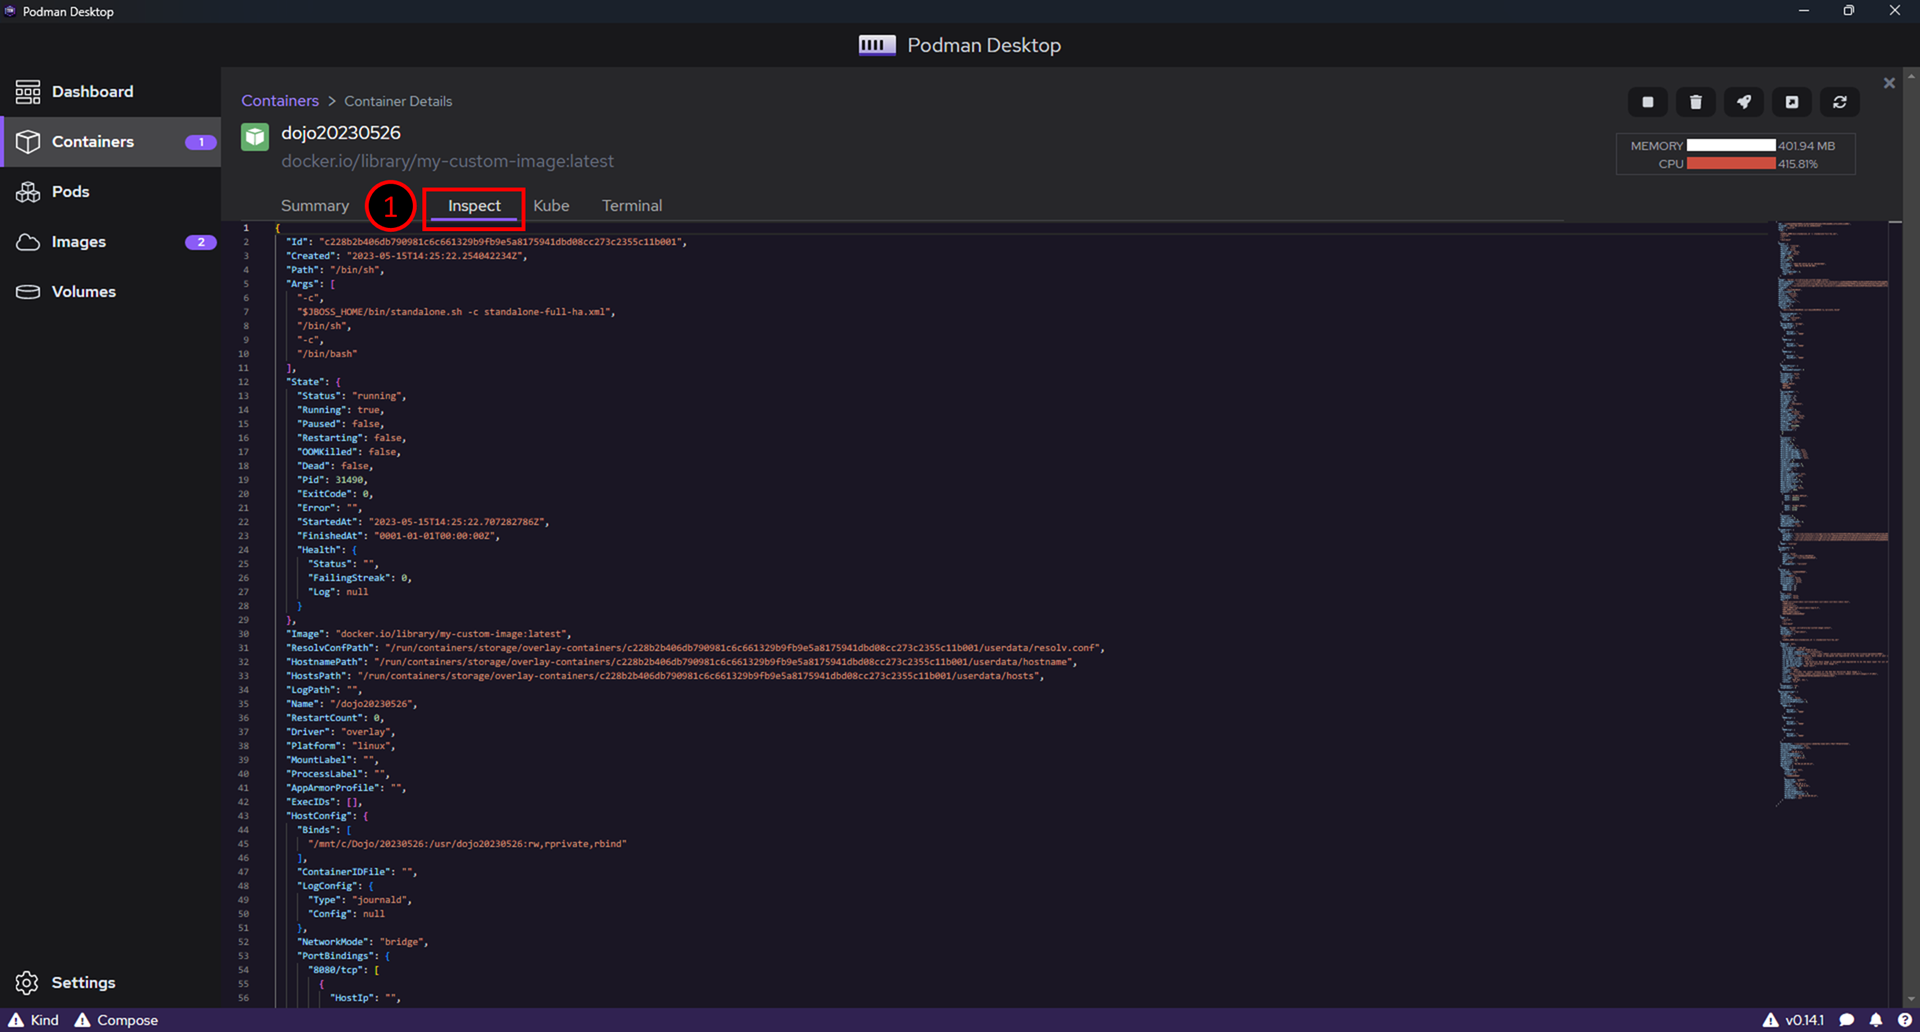
Task: Deploy container to Kubernetes with rocket icon
Action: 1744,102
